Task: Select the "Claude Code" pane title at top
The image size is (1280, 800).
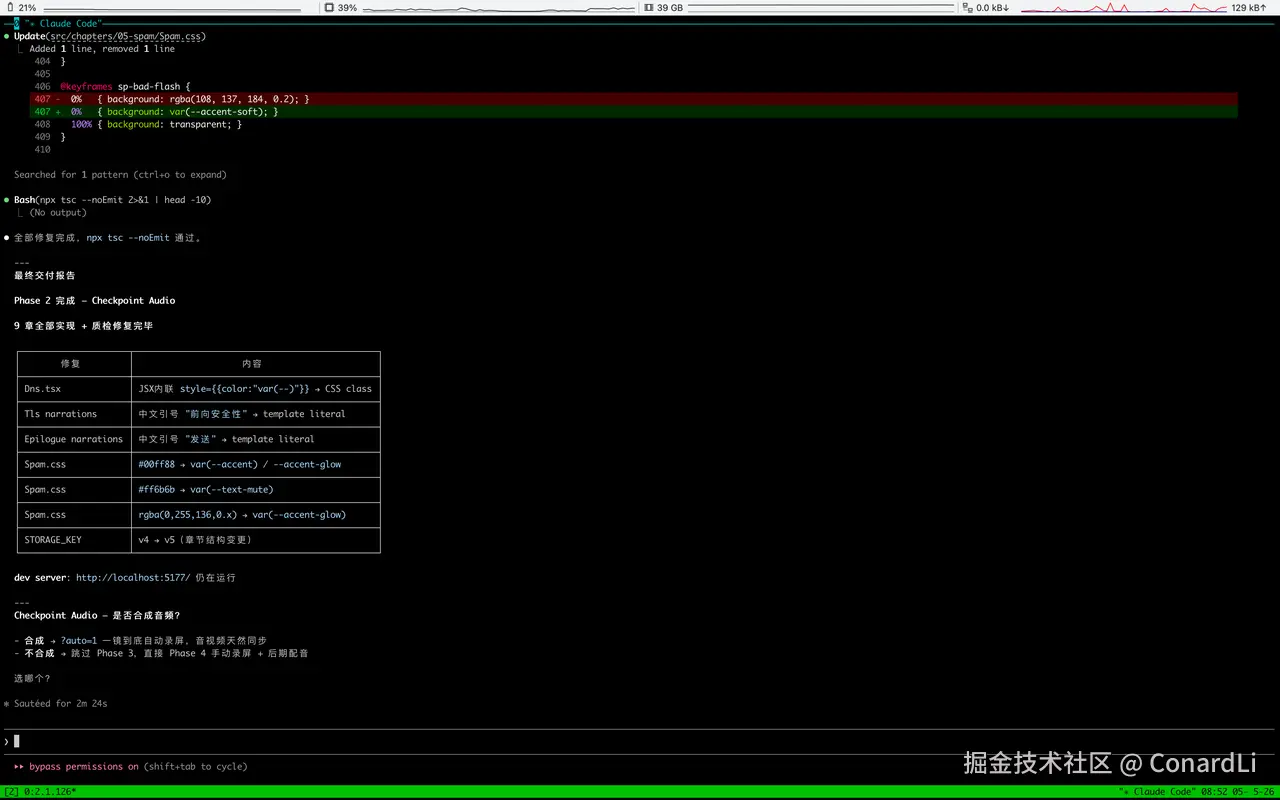Action: pyautogui.click(x=64, y=23)
